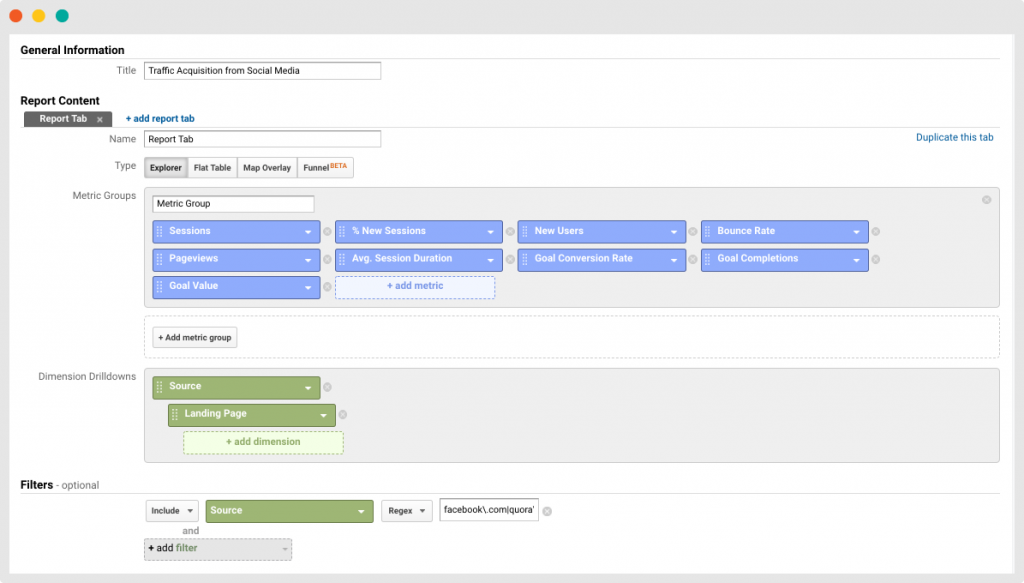
Task: Click into the report Title input field
Action: pos(262,71)
